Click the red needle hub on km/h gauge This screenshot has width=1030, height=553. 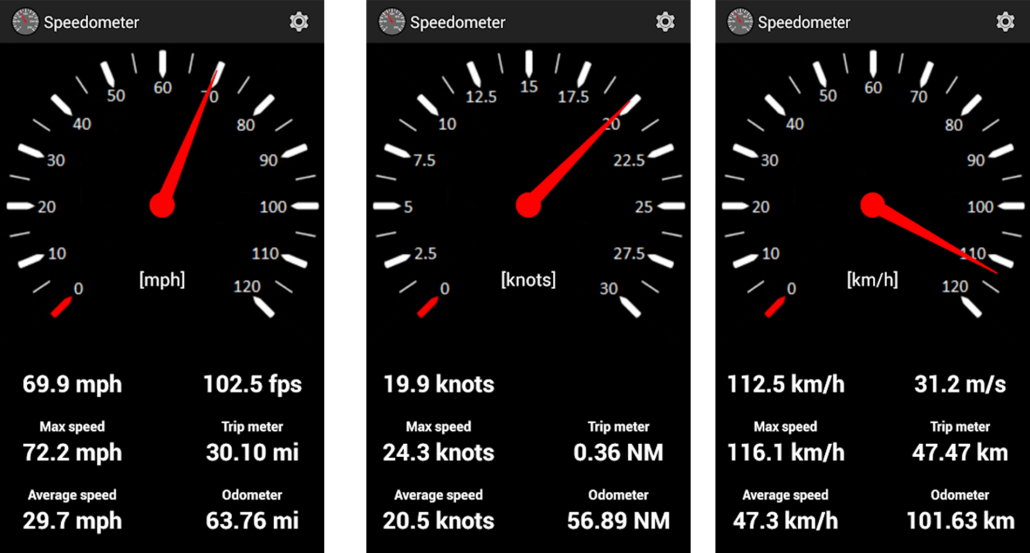(x=872, y=206)
